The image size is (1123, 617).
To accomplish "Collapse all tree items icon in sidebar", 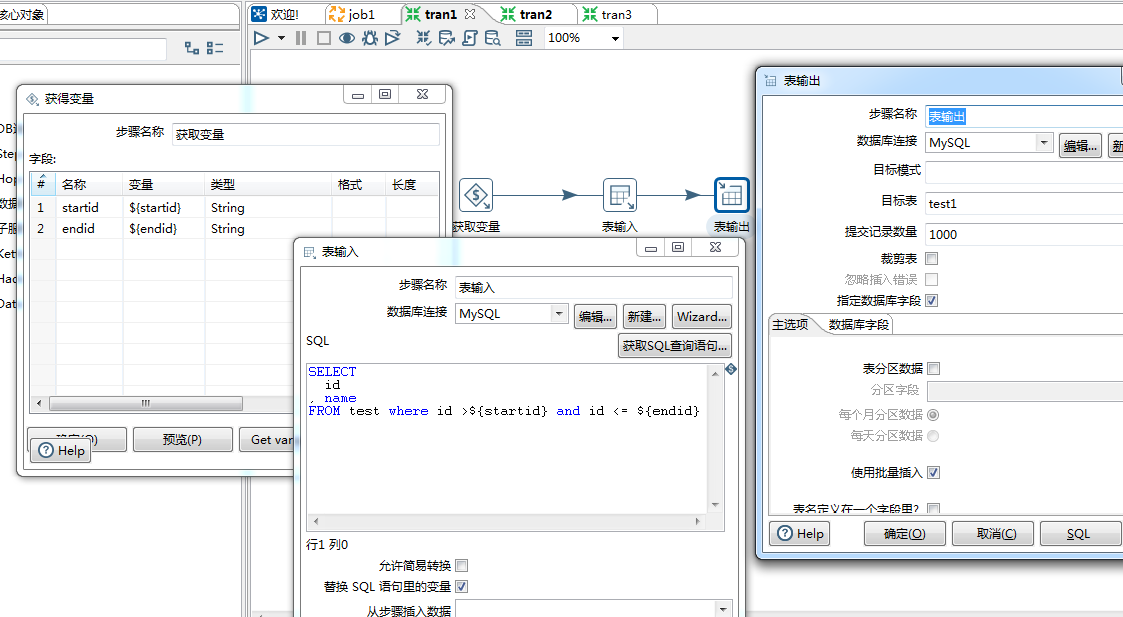I will pos(215,48).
